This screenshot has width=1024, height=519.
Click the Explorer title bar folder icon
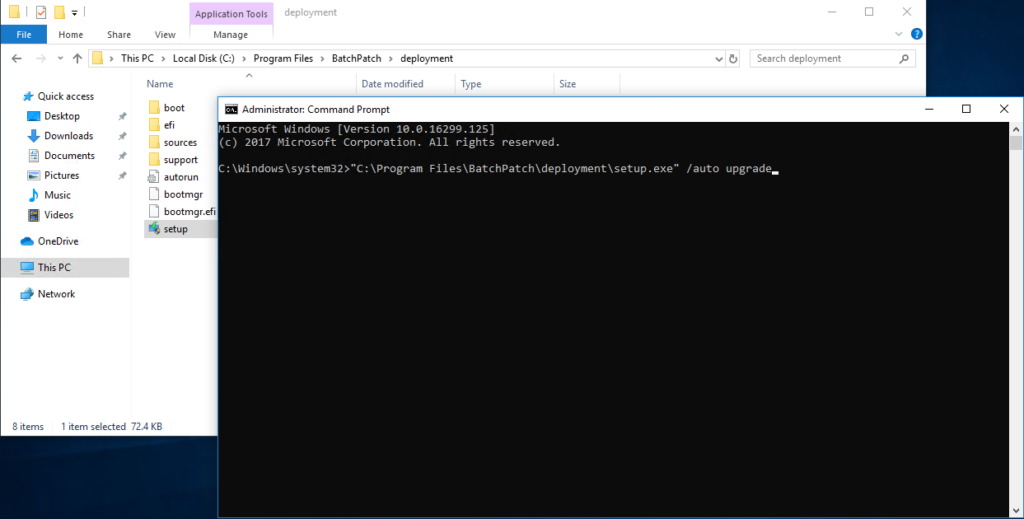pyautogui.click(x=14, y=12)
